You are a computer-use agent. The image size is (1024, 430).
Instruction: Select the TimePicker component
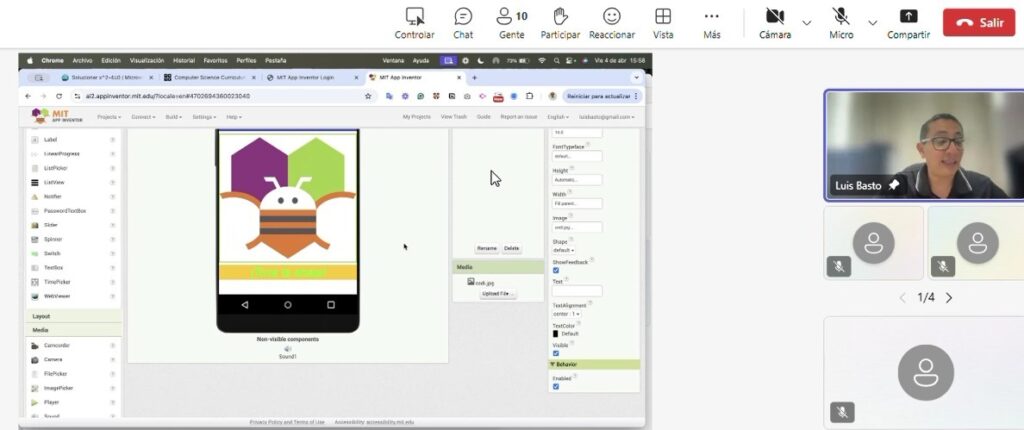pos(57,282)
